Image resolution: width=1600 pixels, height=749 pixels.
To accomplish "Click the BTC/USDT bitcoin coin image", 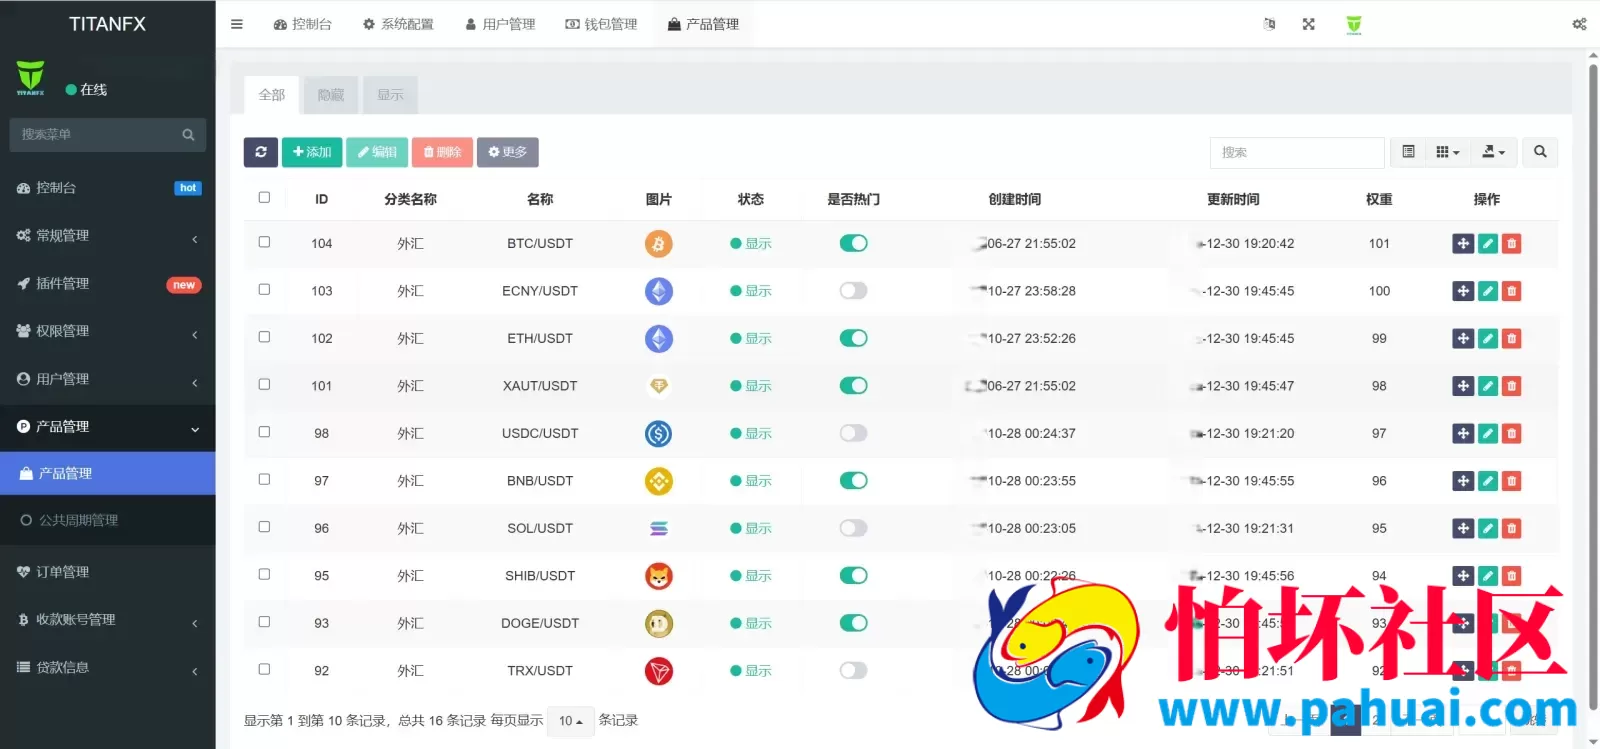I will pos(658,244).
